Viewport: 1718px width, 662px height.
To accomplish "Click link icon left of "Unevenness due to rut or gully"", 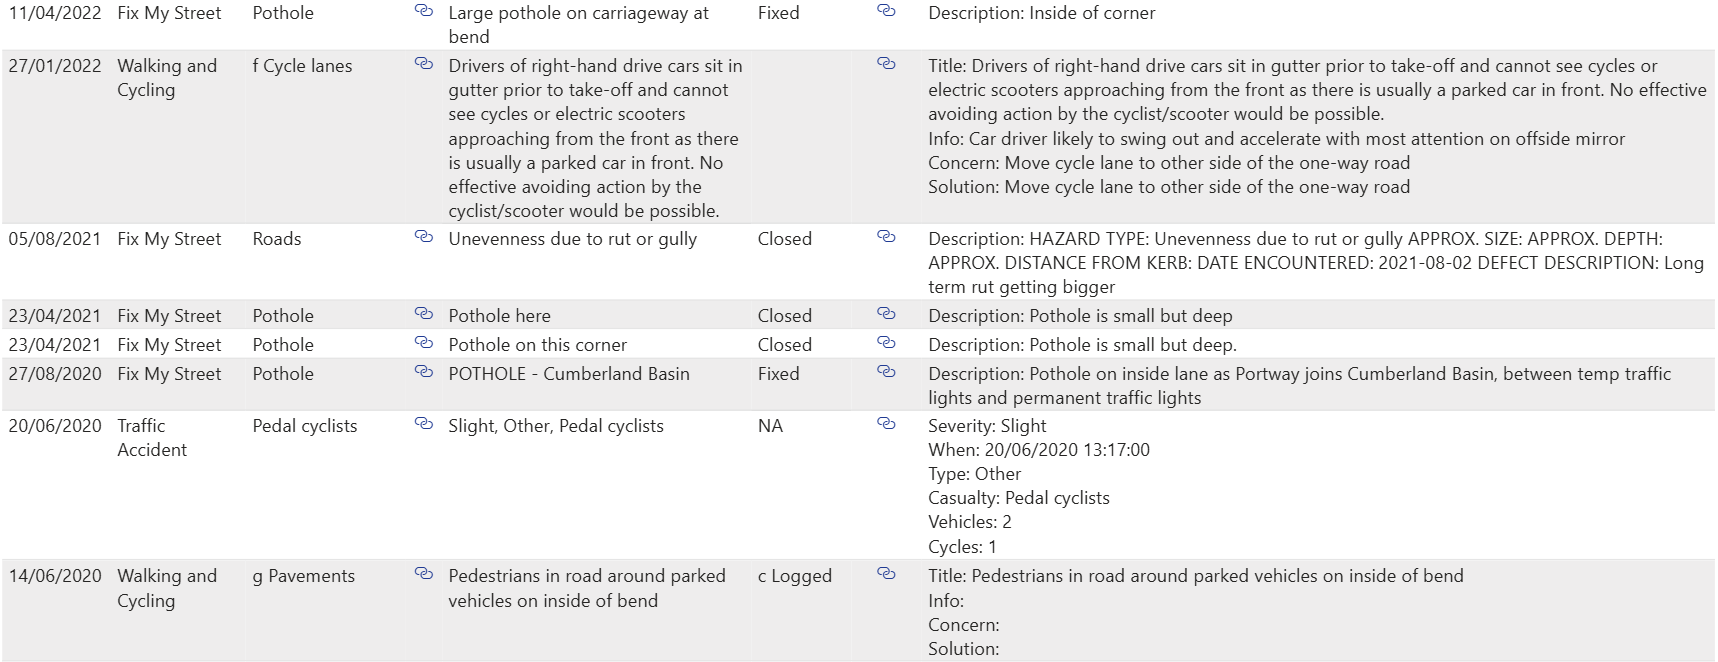I will (x=424, y=237).
